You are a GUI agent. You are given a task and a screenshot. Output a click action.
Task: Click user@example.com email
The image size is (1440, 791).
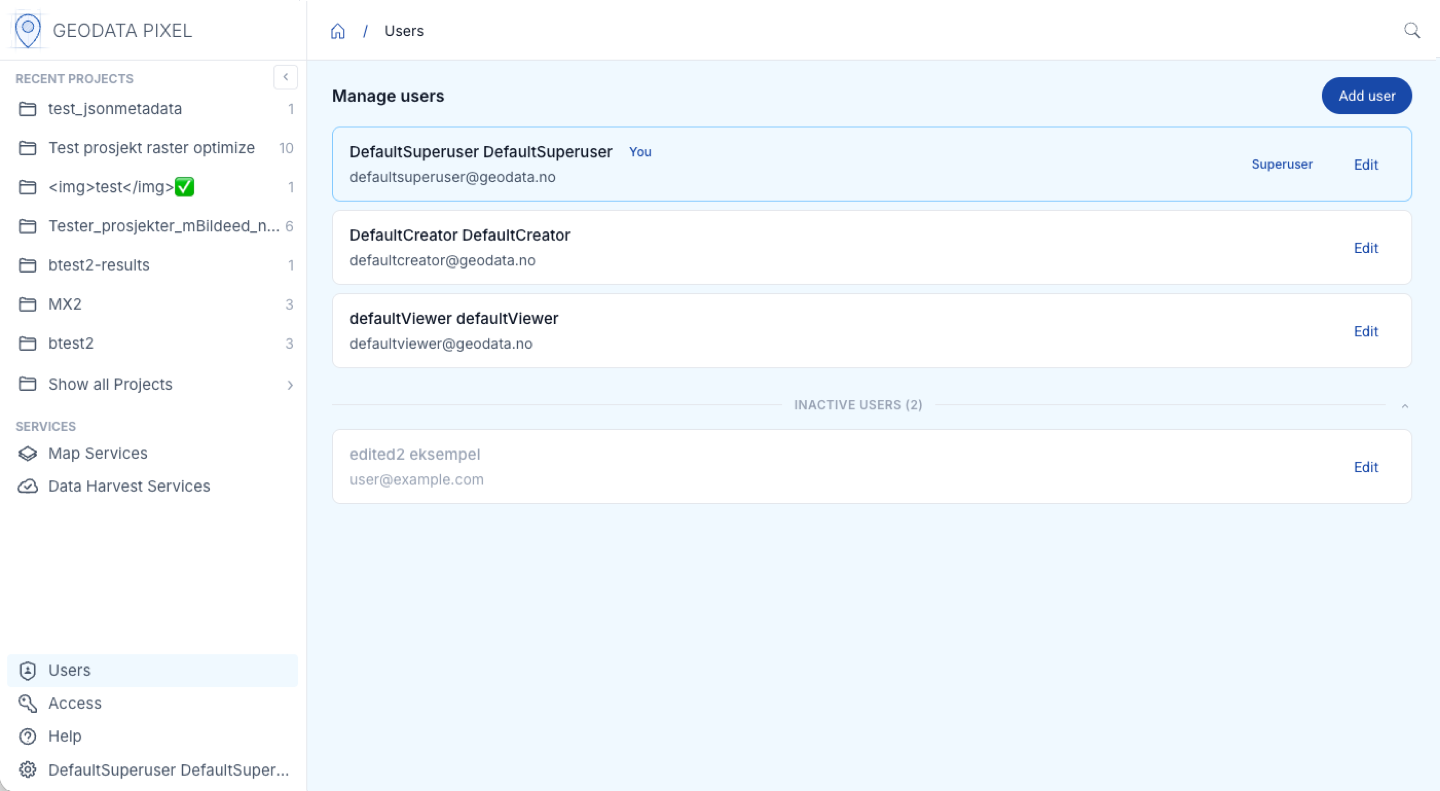tap(416, 480)
